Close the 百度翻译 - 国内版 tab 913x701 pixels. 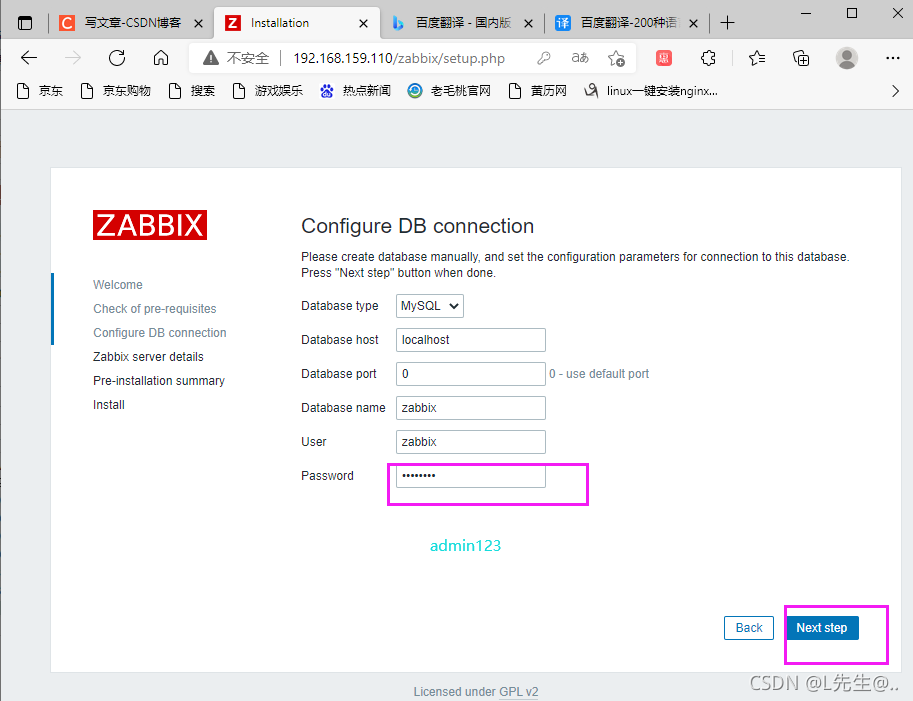click(528, 23)
